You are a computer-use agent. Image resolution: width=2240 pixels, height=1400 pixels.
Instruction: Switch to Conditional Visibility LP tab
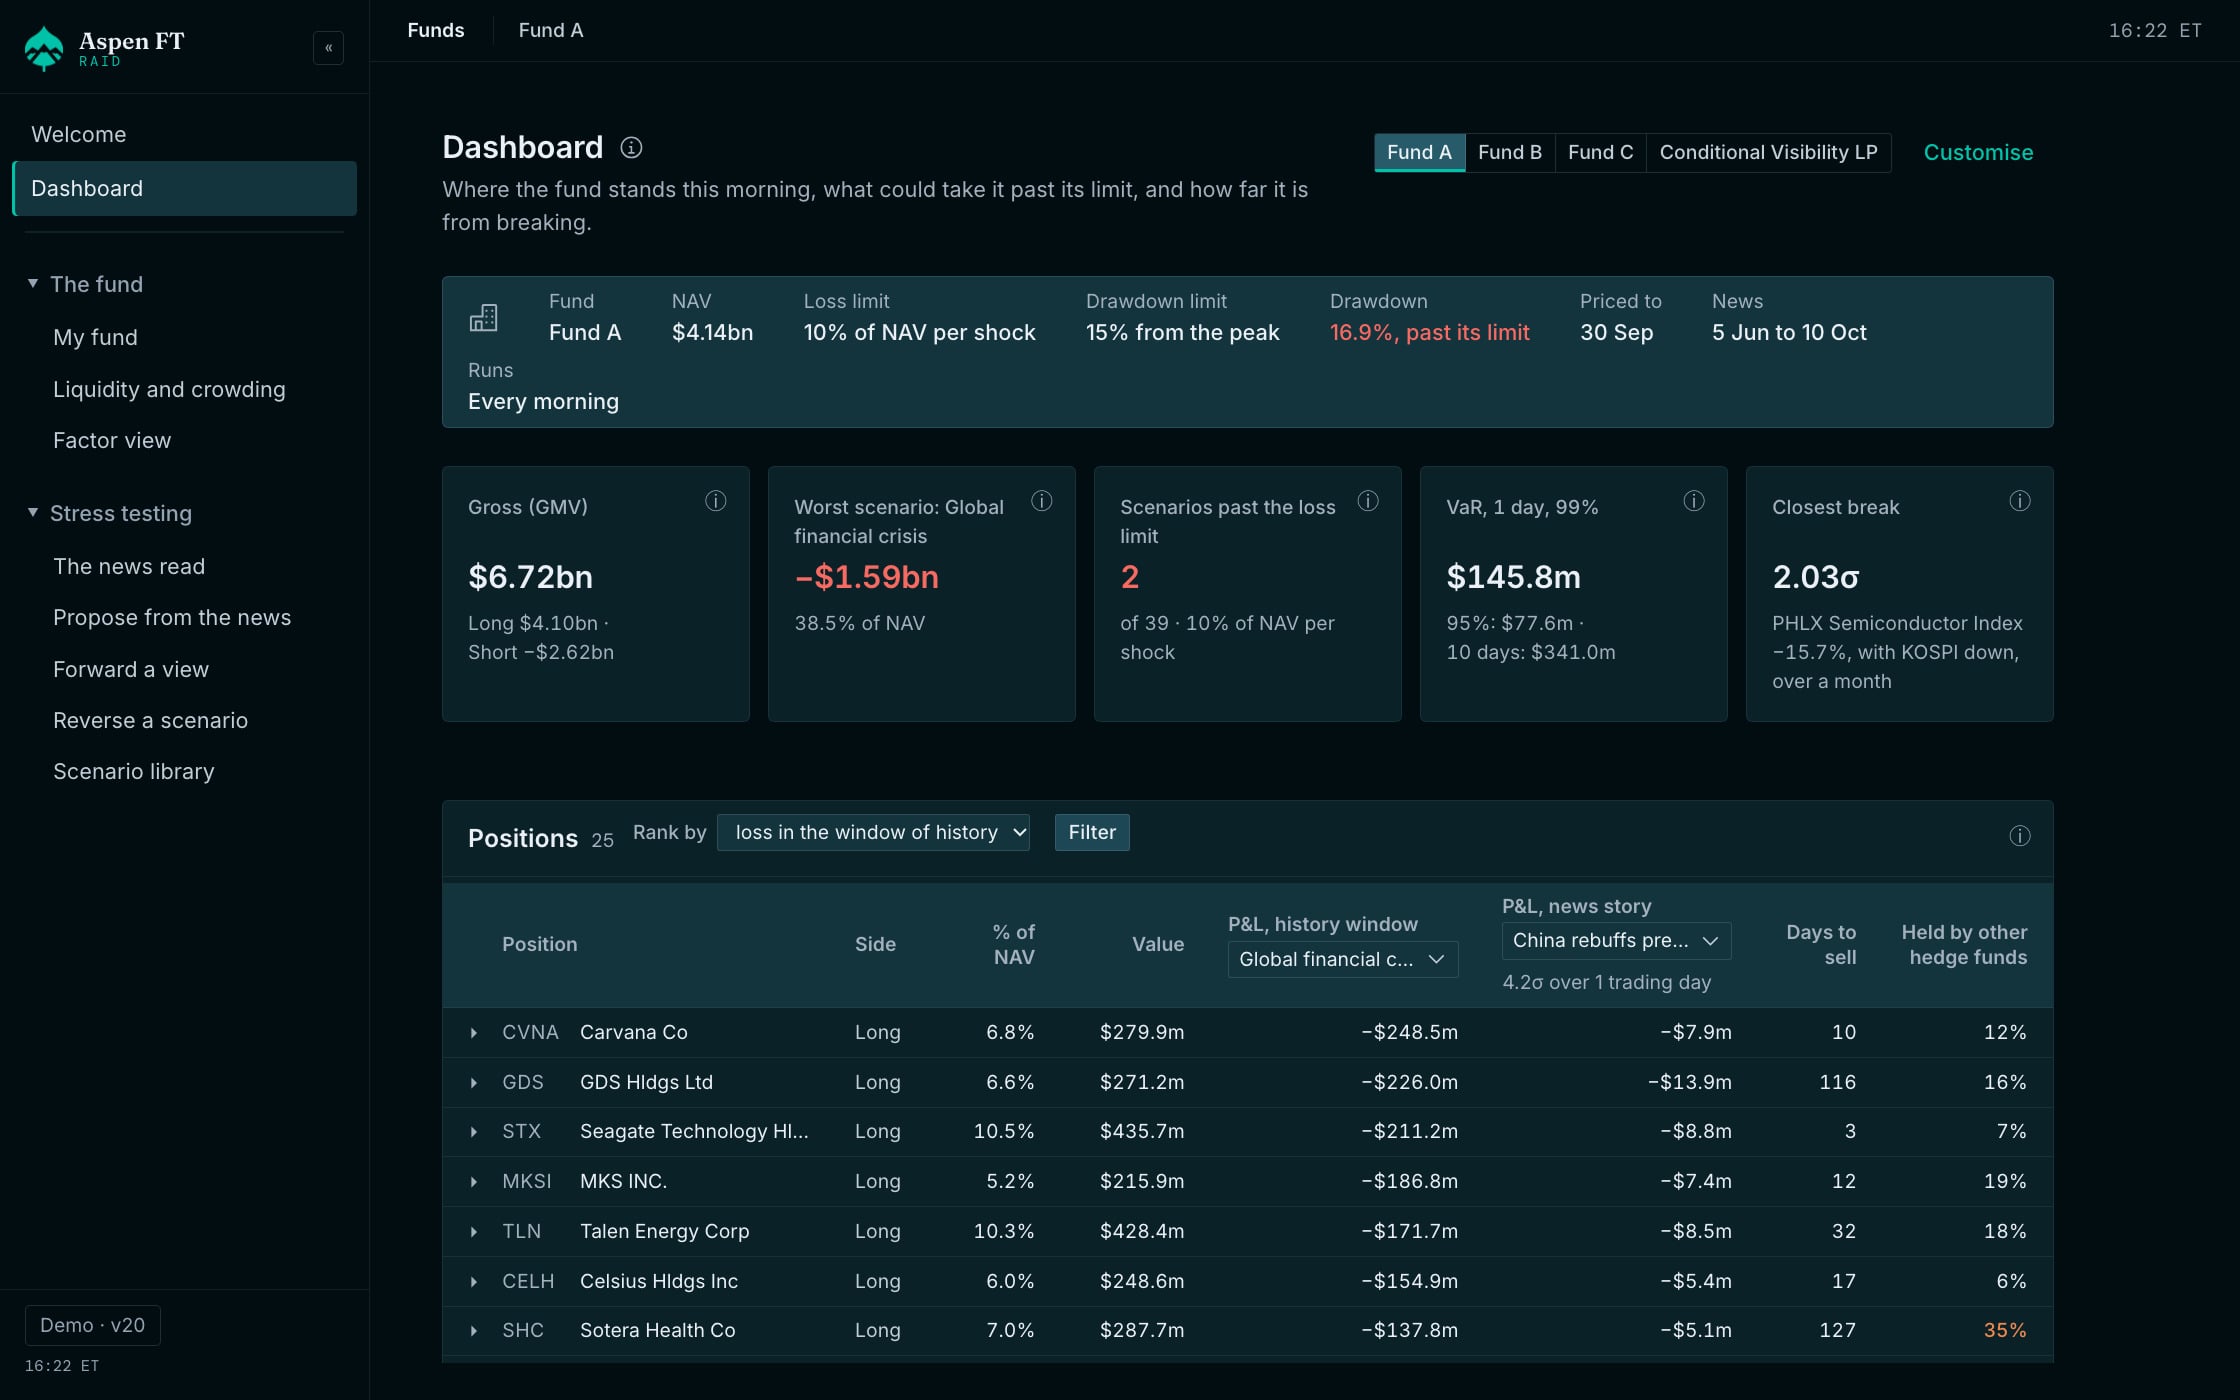1768,152
